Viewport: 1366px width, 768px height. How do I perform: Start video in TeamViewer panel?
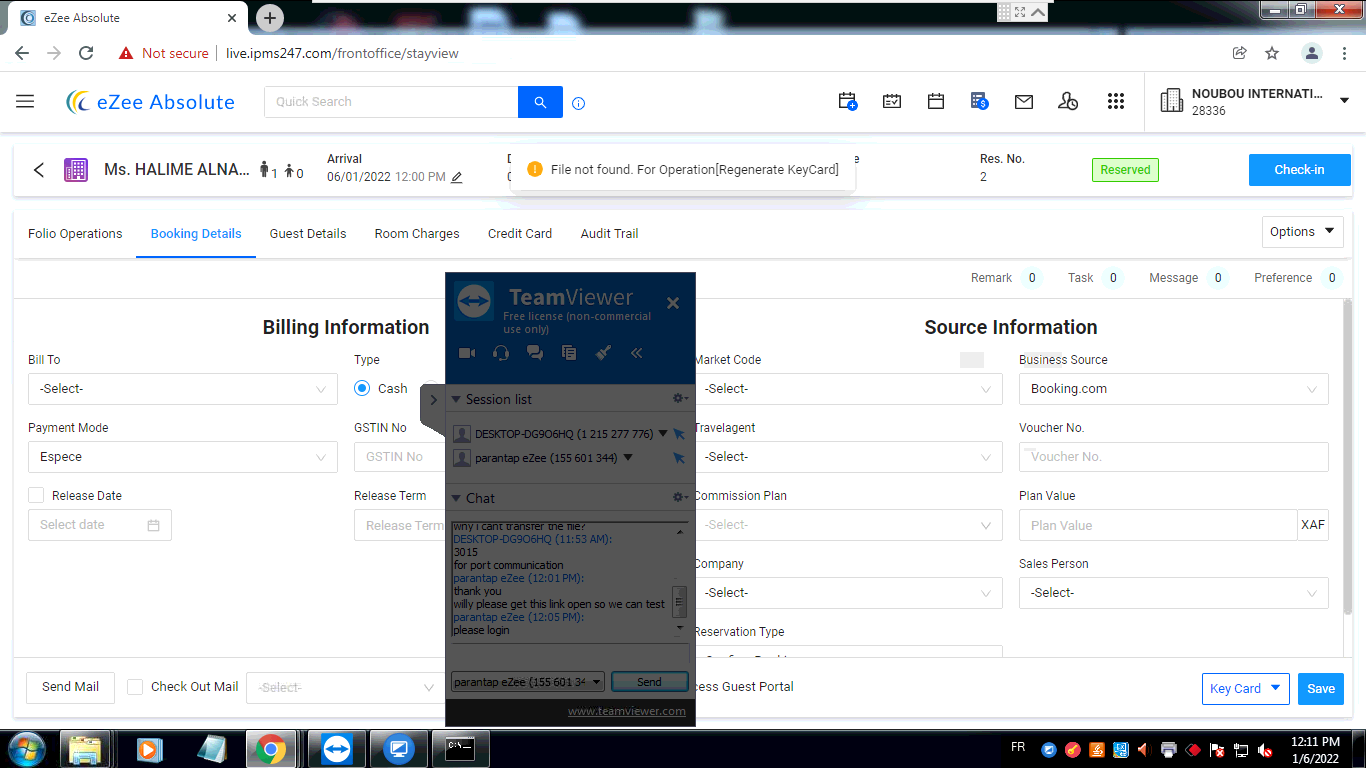pos(467,352)
